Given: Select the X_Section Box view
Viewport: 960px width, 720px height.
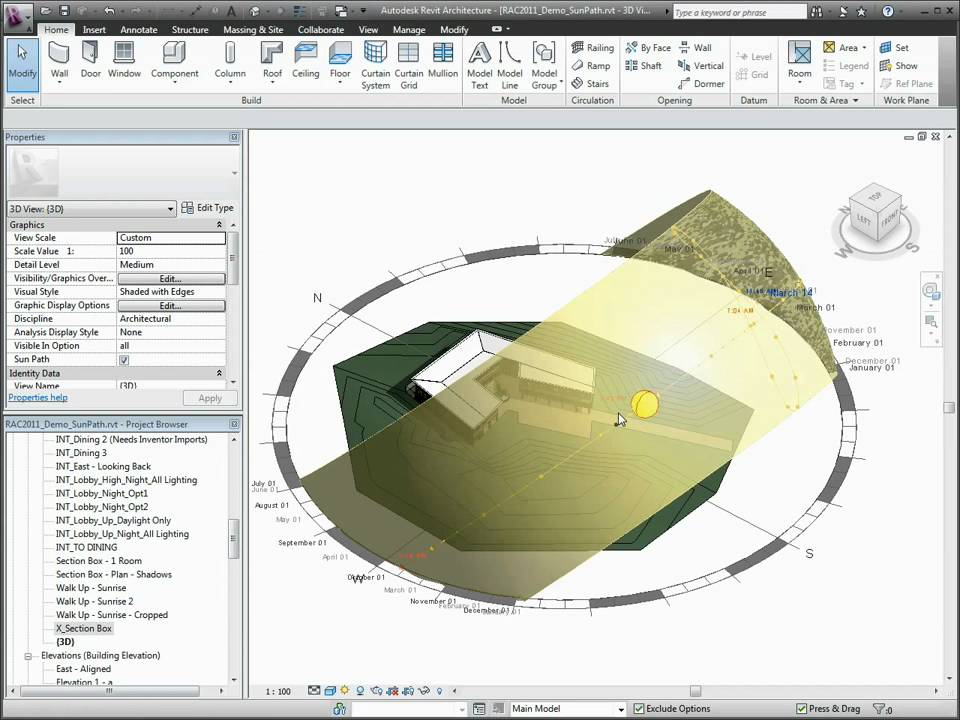Looking at the screenshot, I should tap(84, 628).
